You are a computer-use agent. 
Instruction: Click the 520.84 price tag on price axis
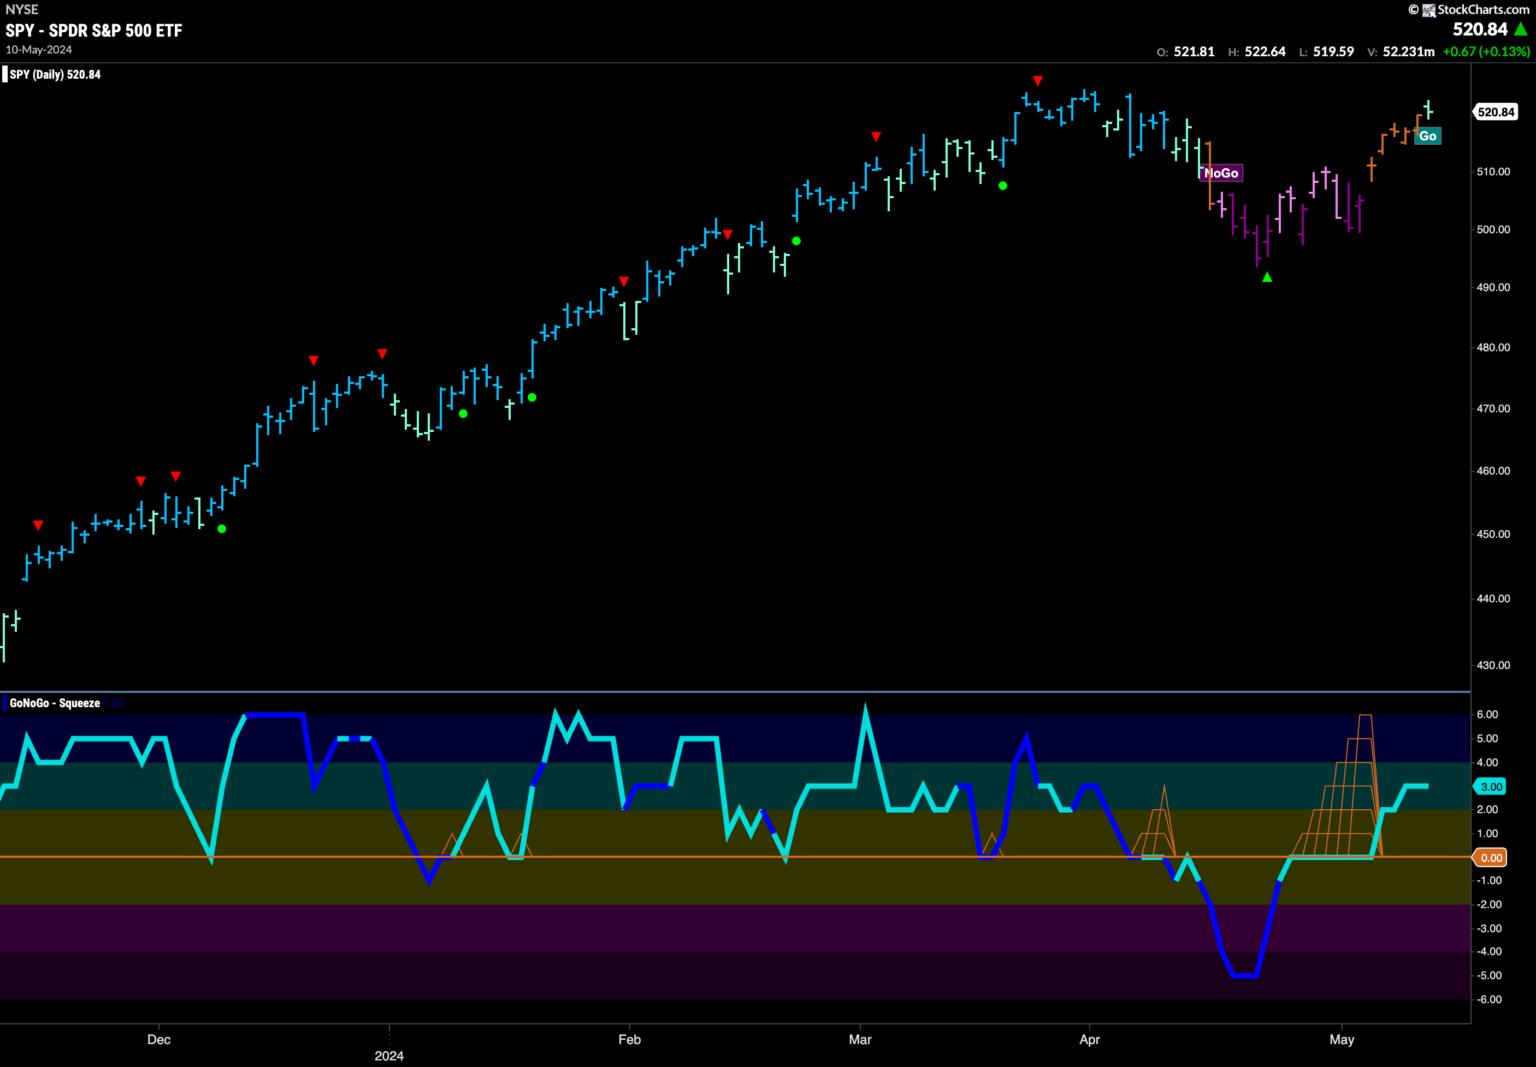point(1495,112)
